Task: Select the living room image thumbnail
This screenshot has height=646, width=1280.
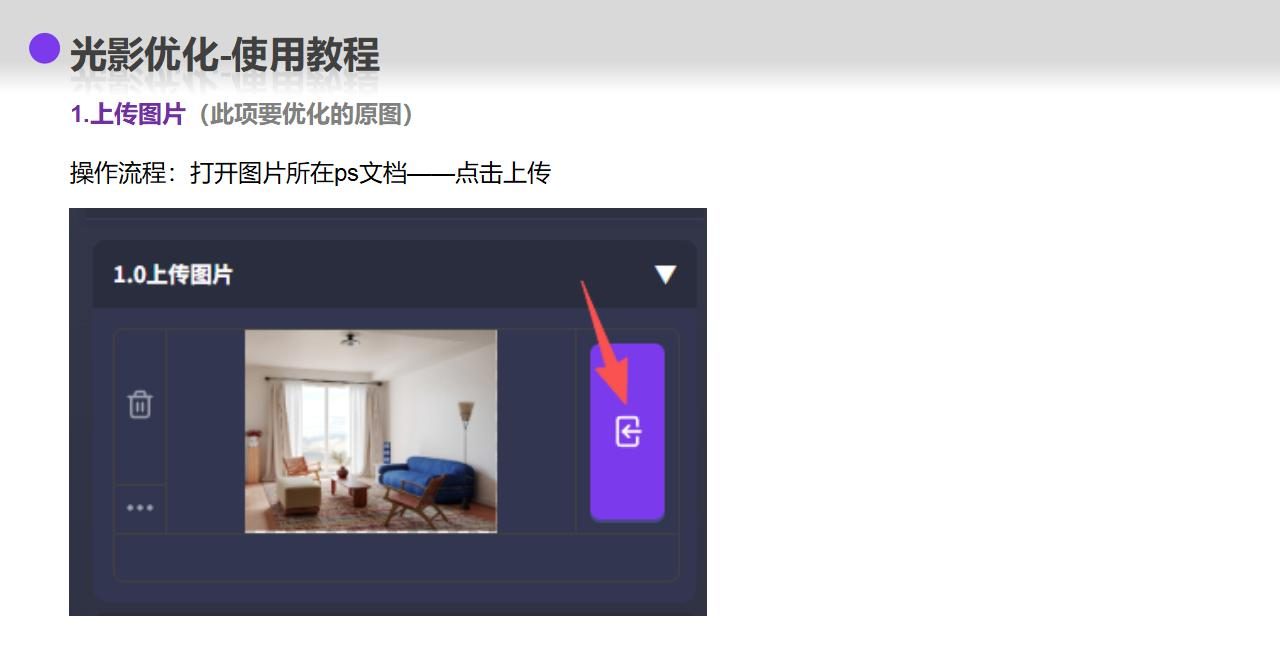Action: click(371, 431)
